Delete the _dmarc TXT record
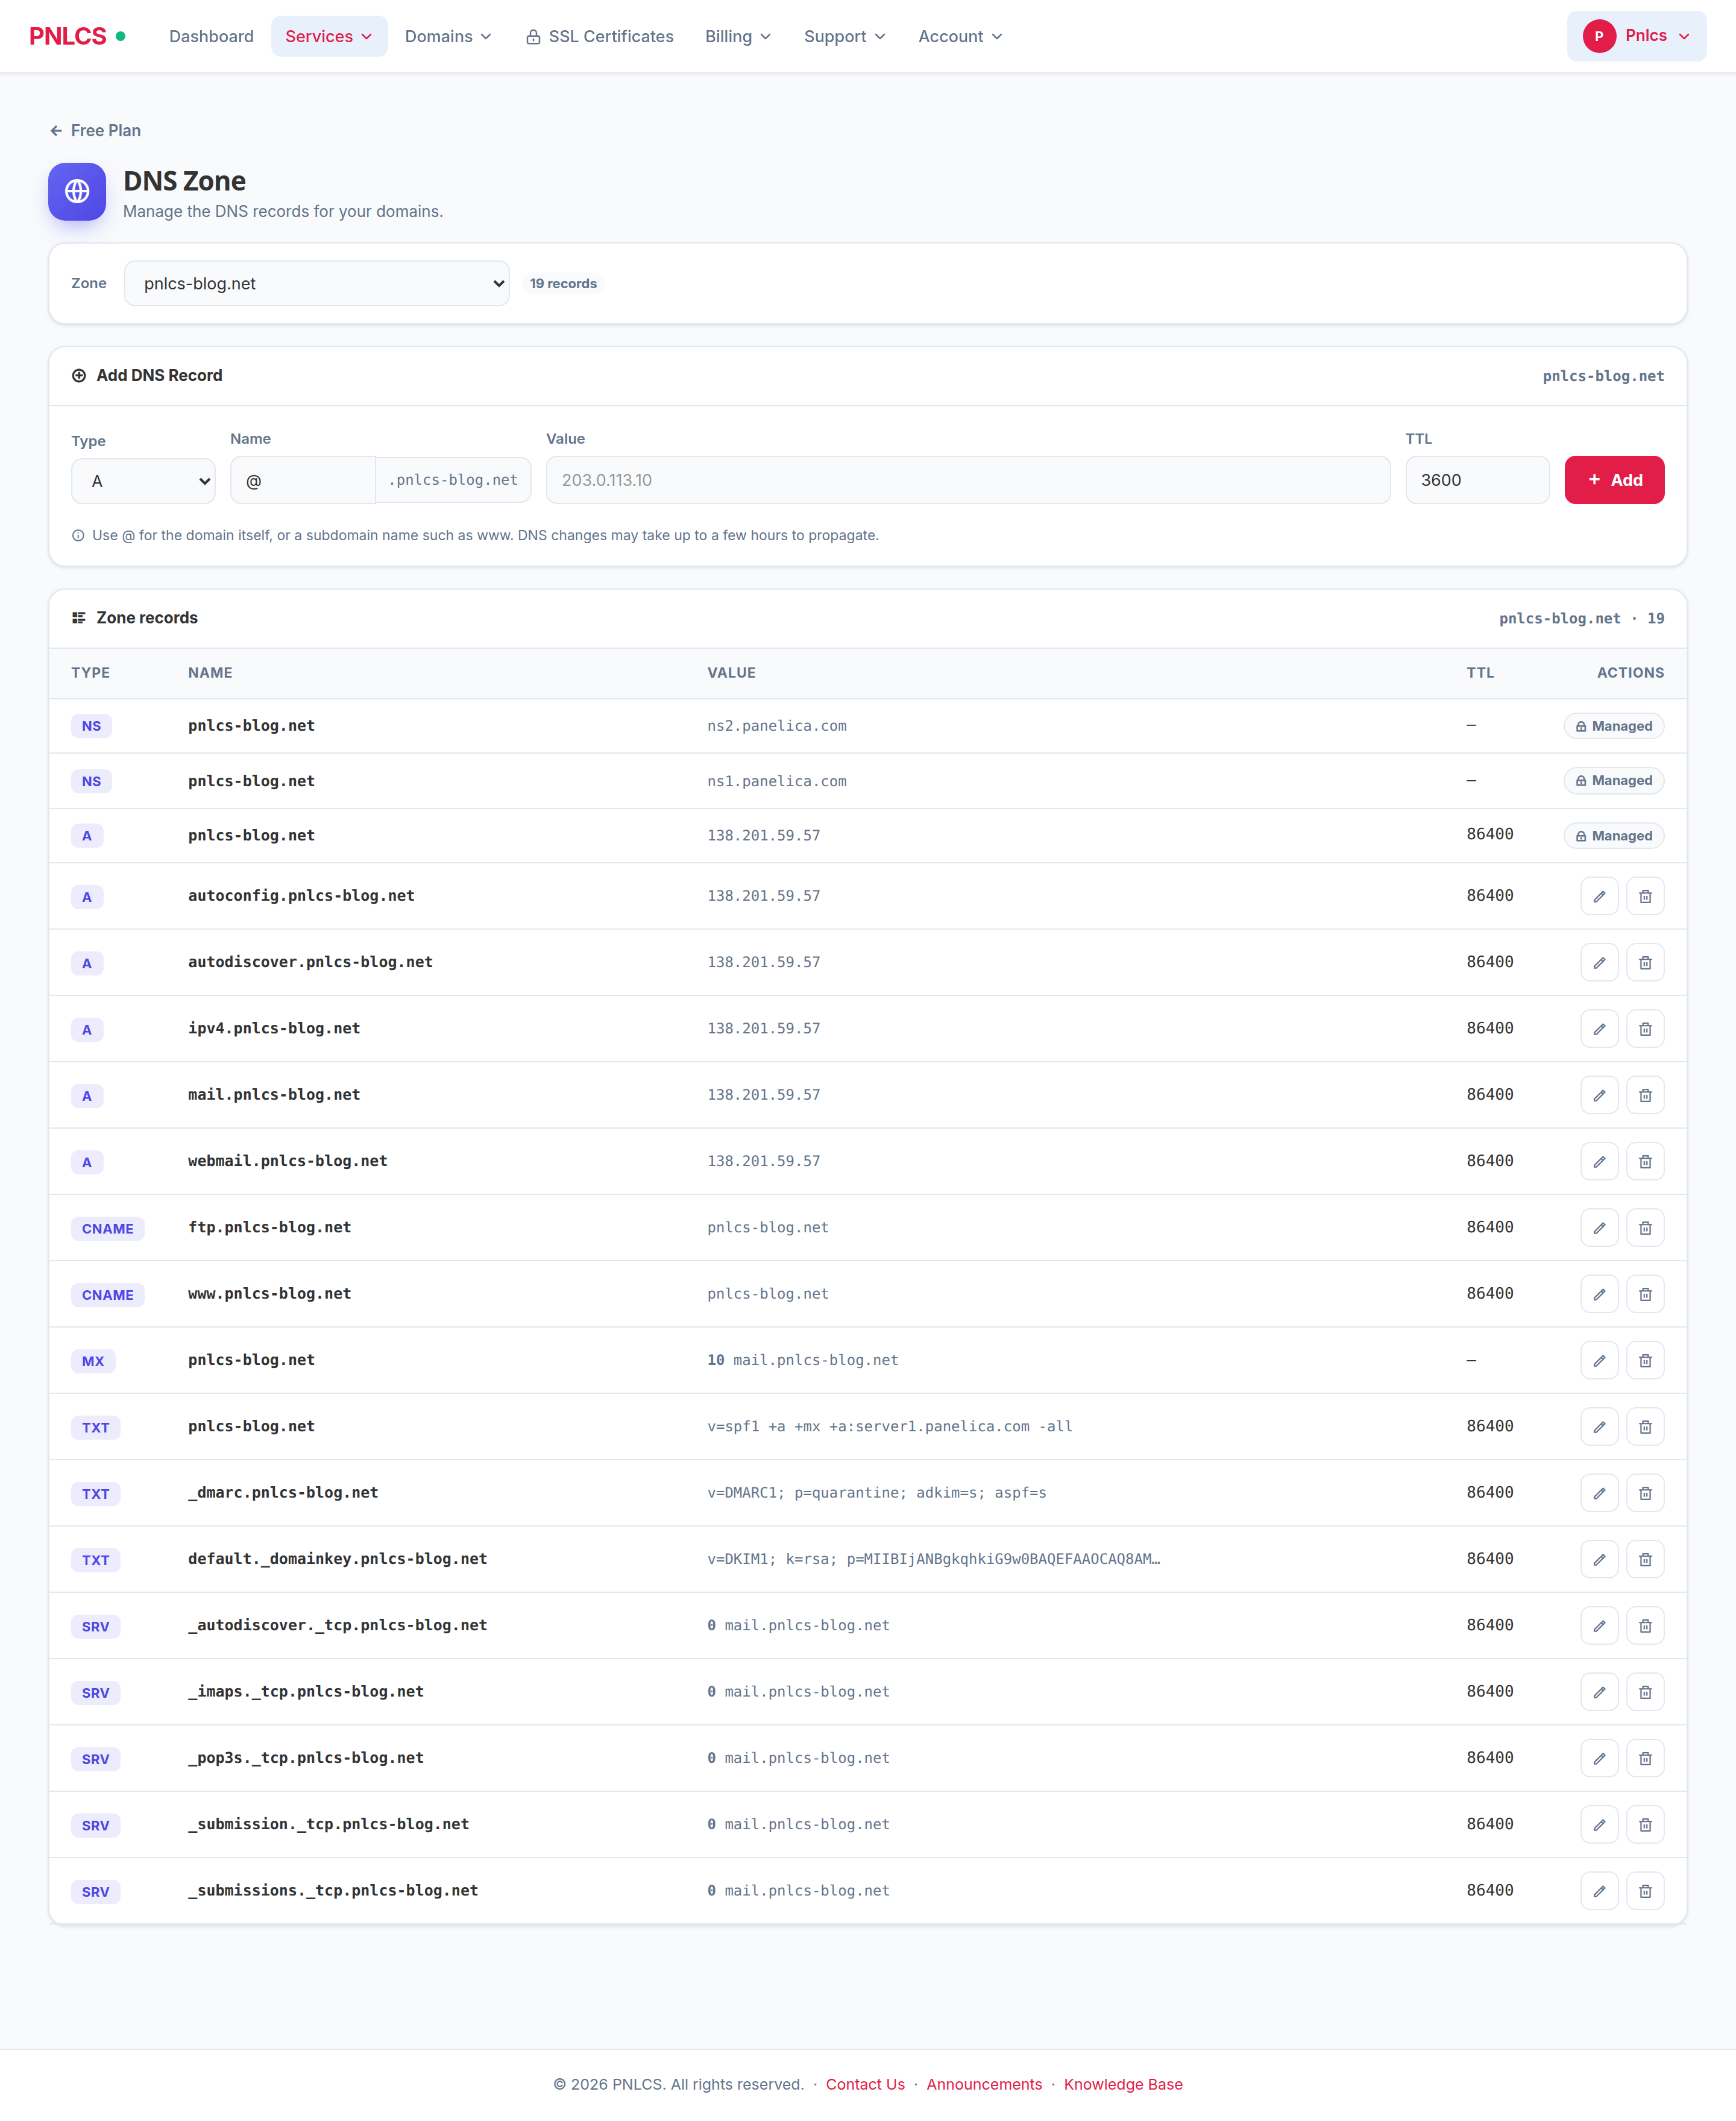Screen dimensions: 1736x2121 (x=1645, y=1493)
